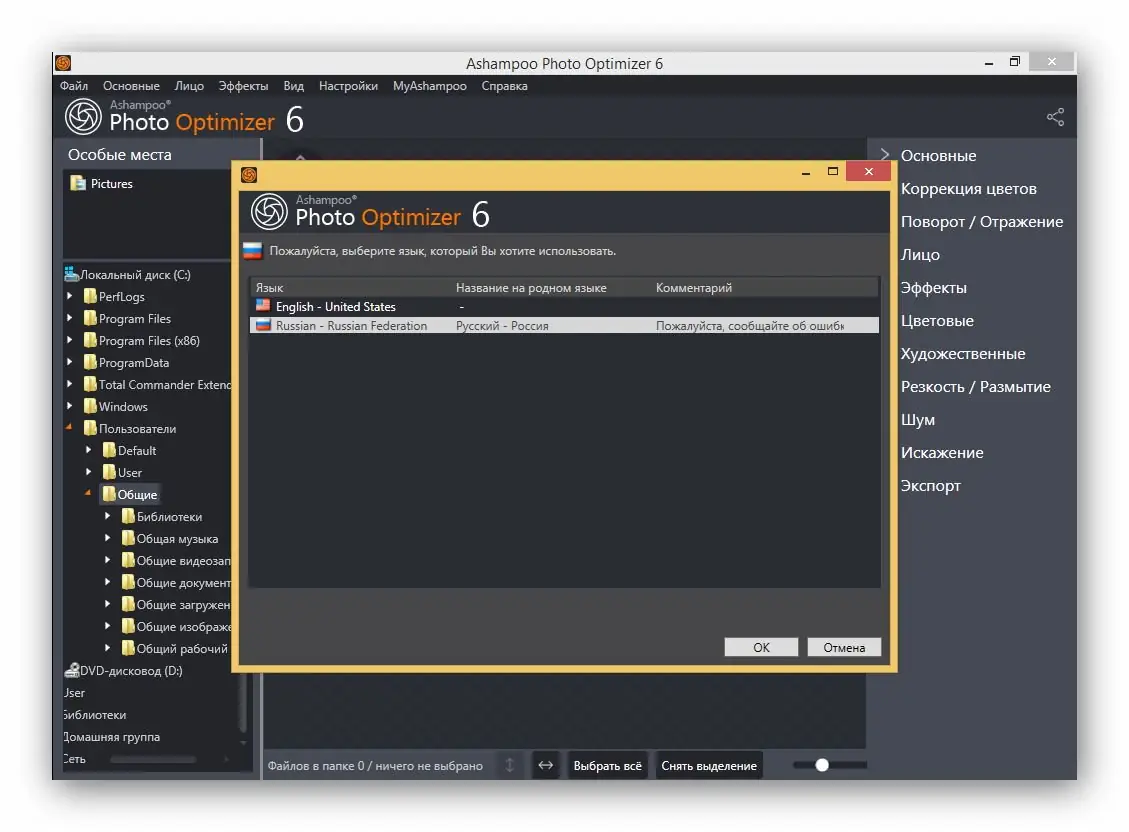
Task: Select Russian - Russian Federation row
Action: (x=564, y=325)
